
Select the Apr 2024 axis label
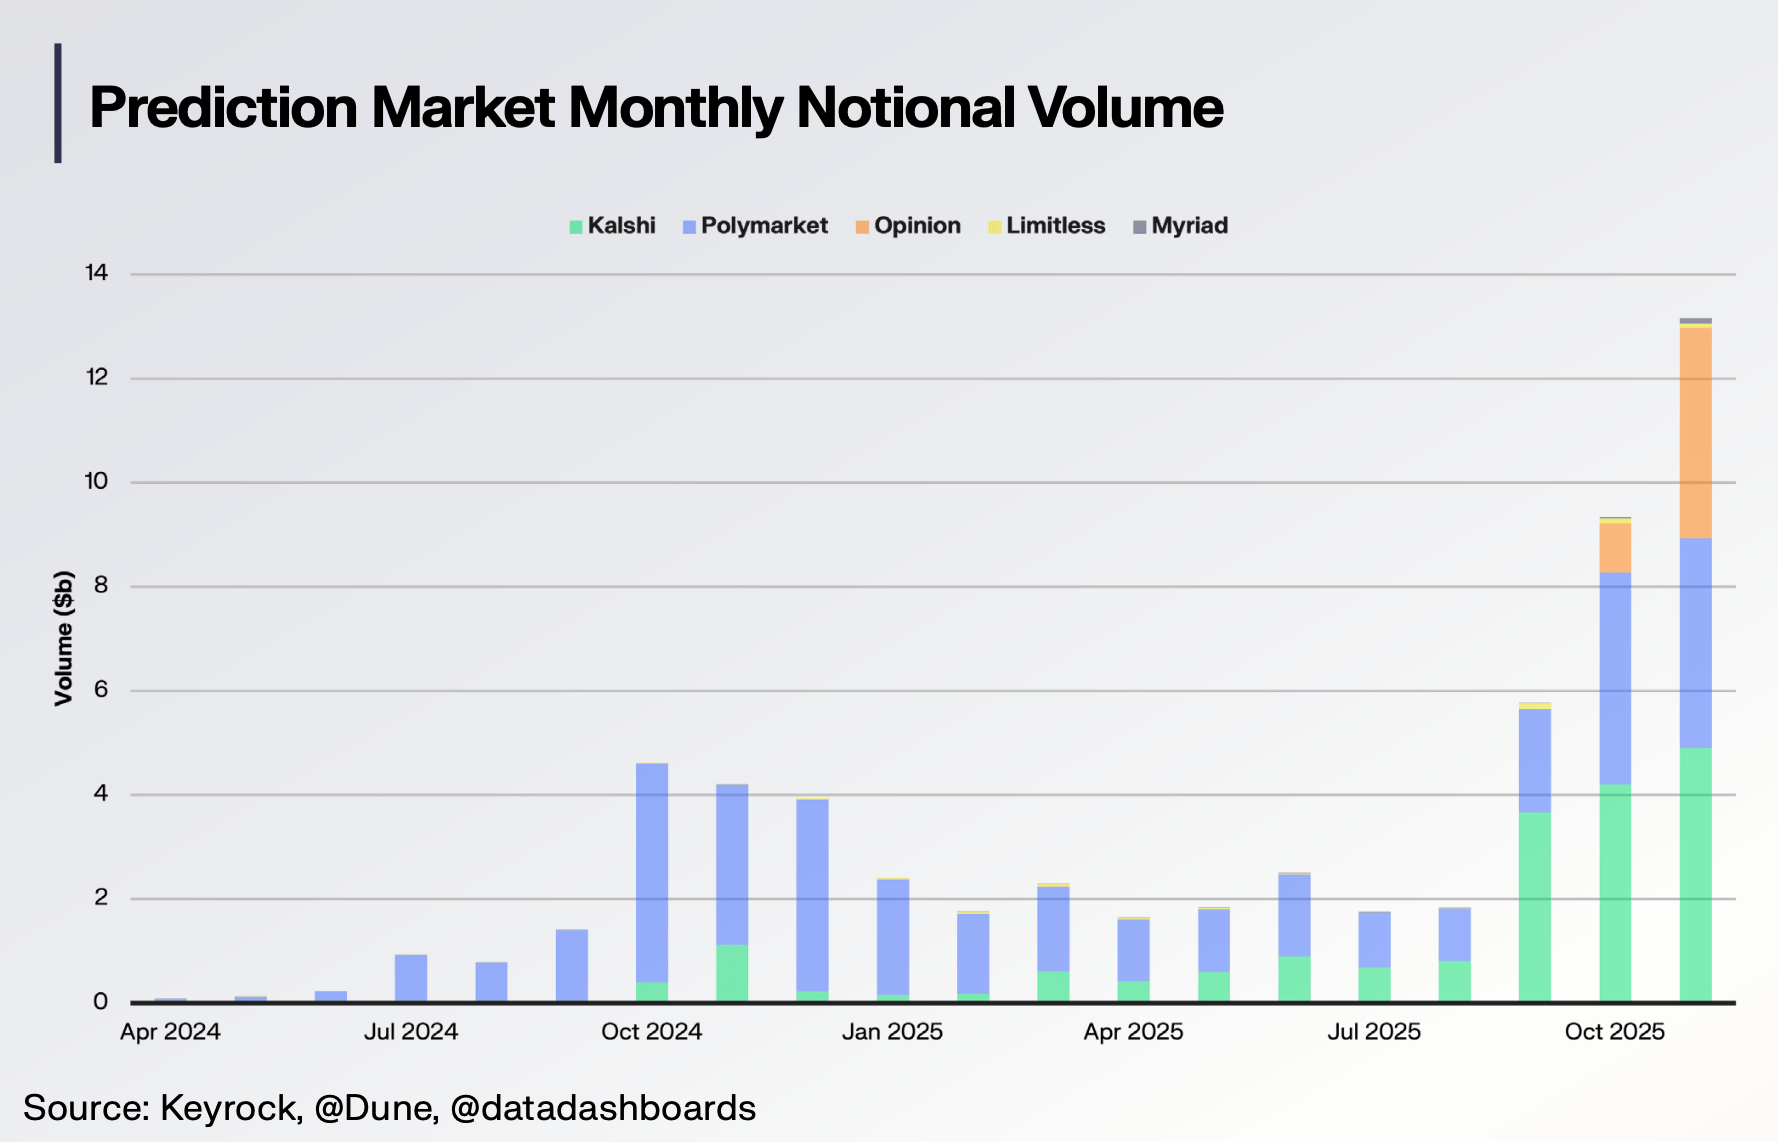click(x=171, y=1031)
